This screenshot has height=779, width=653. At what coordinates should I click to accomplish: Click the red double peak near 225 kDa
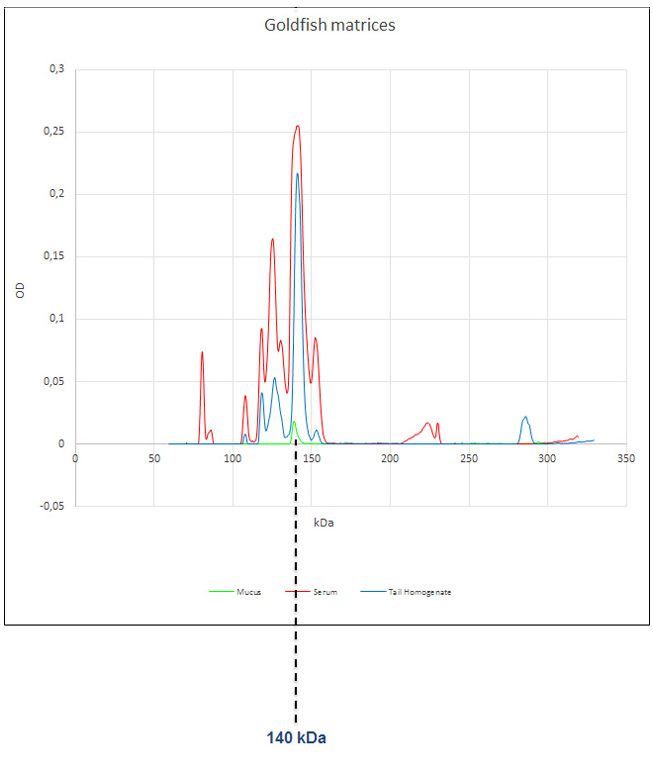pos(428,424)
